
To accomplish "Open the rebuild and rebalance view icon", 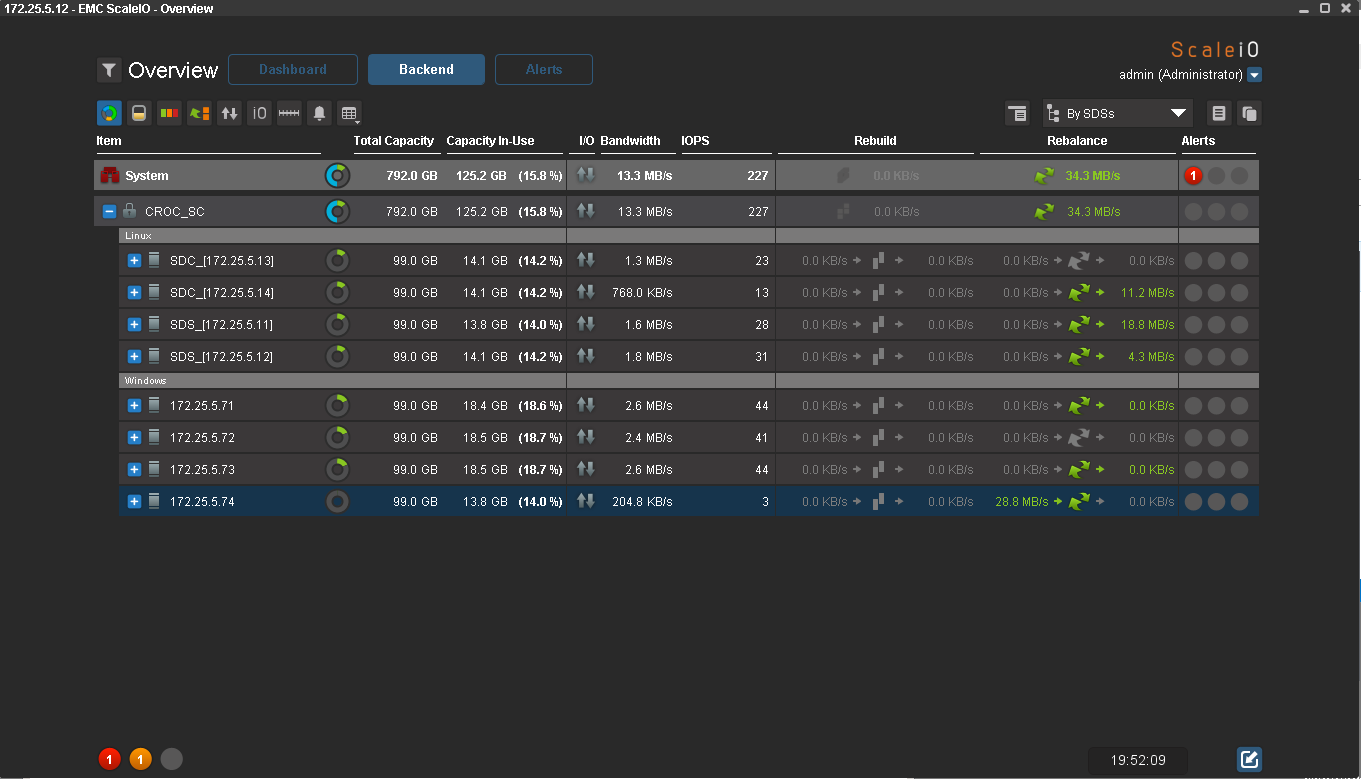I will tap(199, 113).
